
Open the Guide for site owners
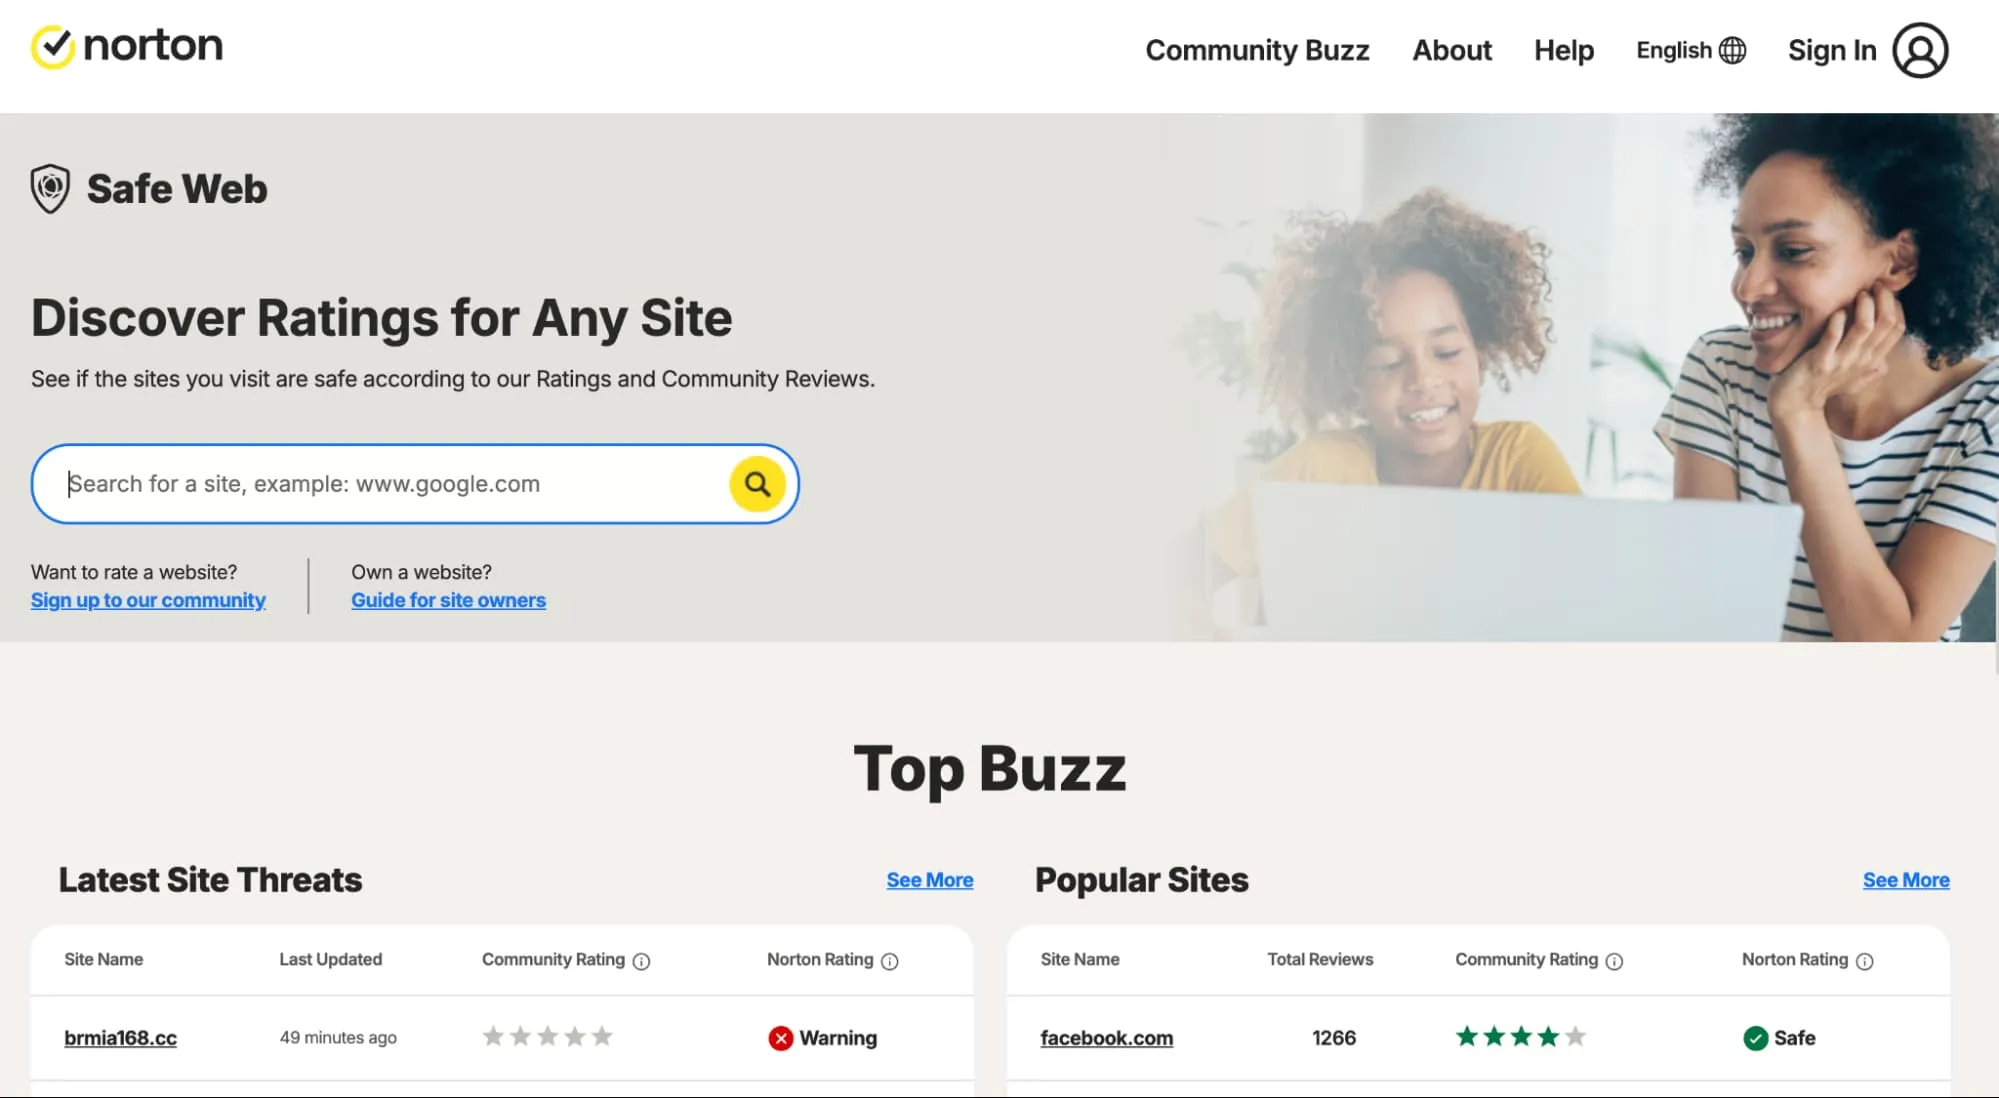[448, 600]
